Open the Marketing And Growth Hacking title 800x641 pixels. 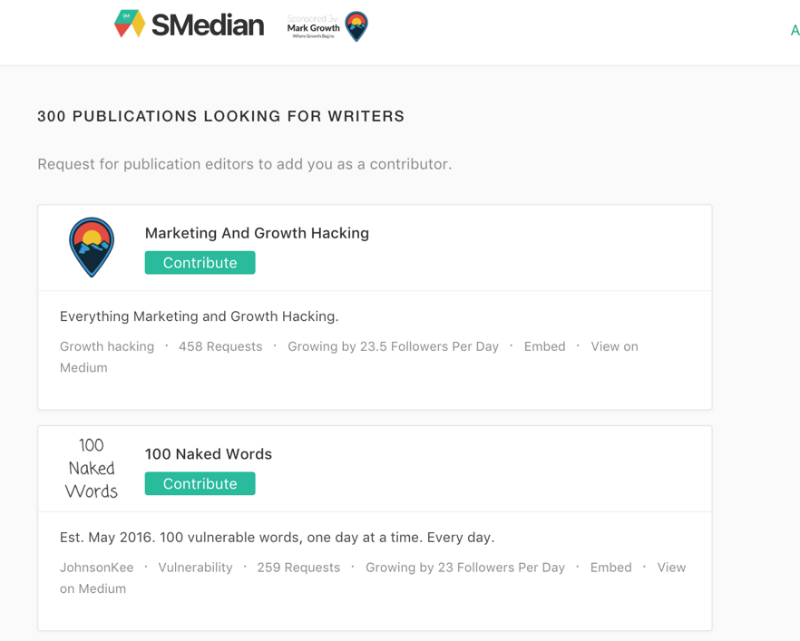[x=257, y=233]
